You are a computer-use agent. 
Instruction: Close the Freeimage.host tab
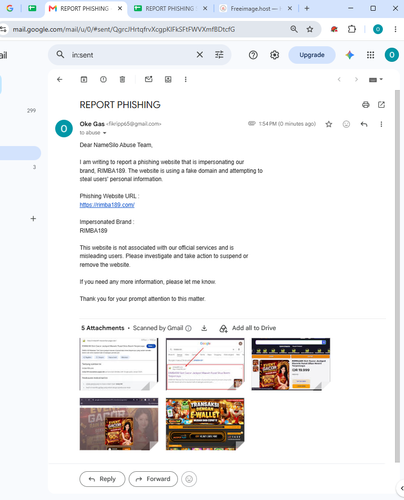click(290, 9)
